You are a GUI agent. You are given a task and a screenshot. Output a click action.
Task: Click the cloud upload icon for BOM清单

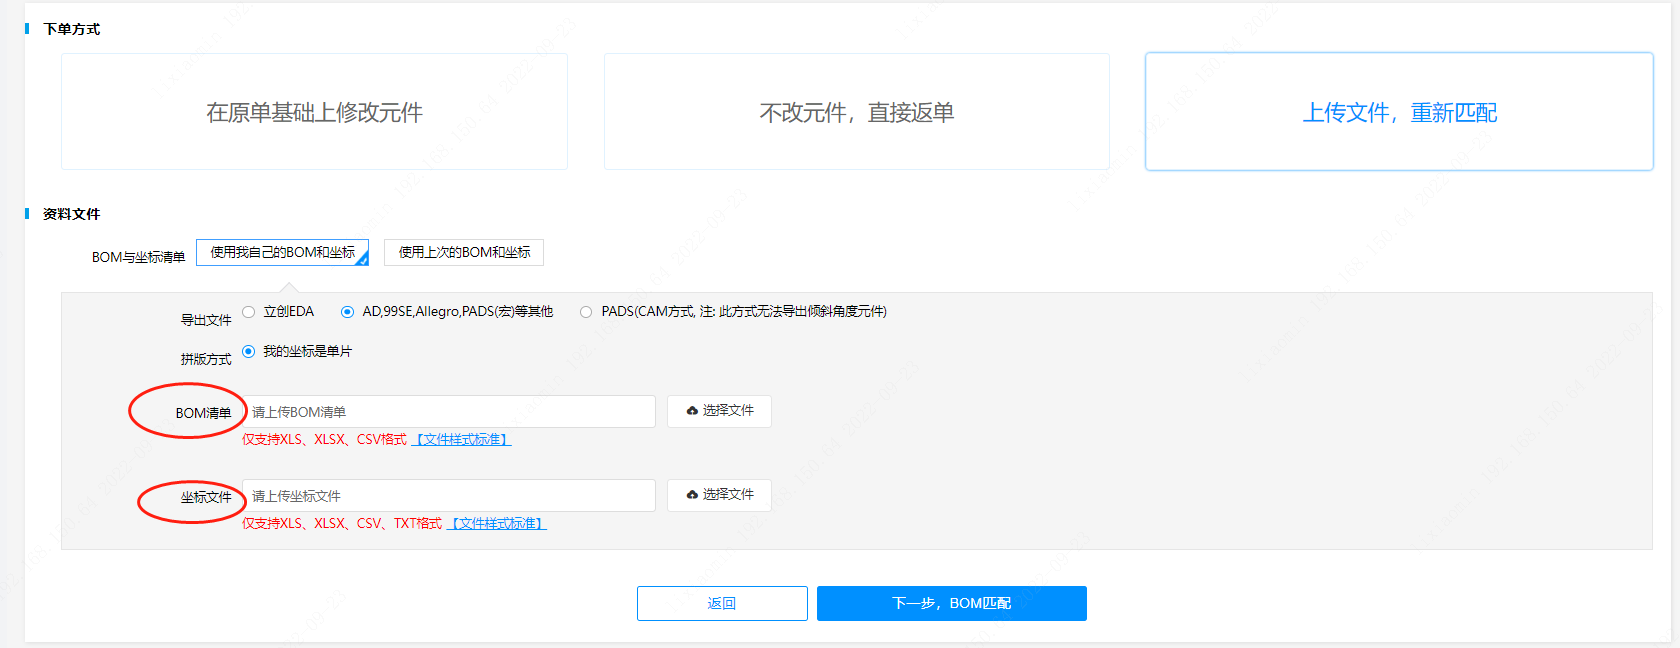pyautogui.click(x=692, y=411)
